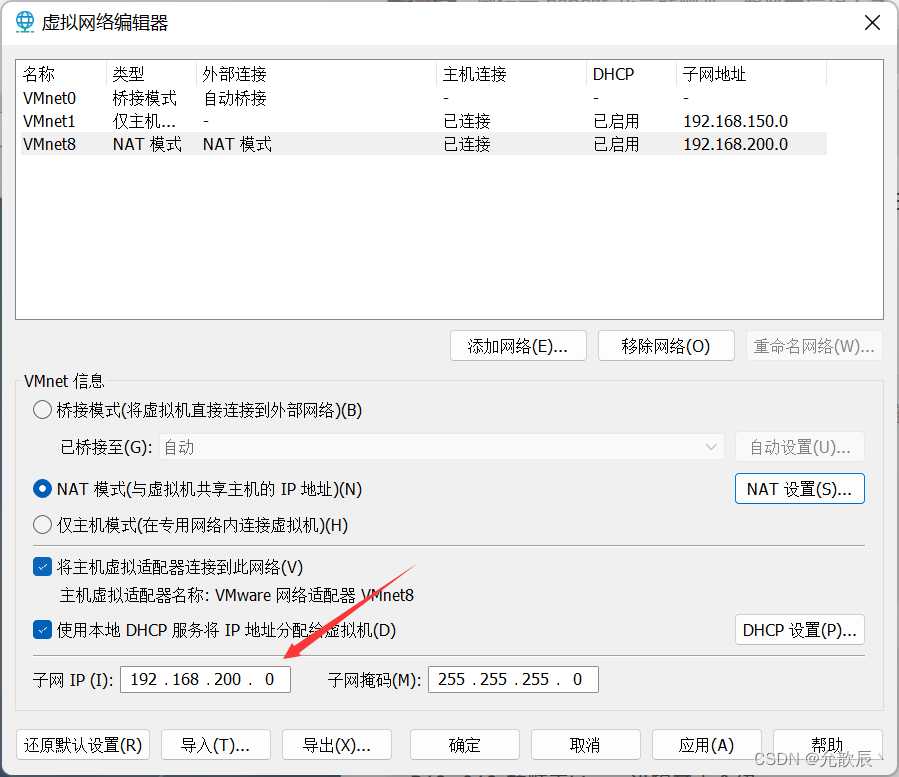Click 还原默认设置(R) button

click(x=83, y=745)
